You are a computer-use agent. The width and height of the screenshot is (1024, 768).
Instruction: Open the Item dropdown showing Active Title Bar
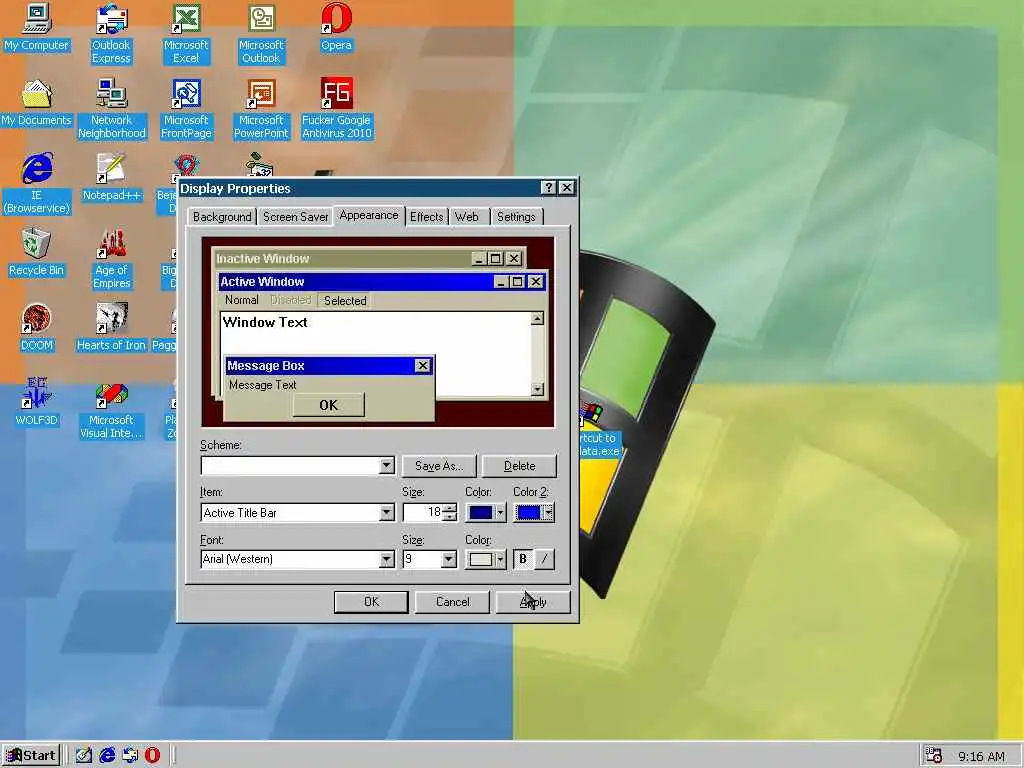(x=387, y=513)
